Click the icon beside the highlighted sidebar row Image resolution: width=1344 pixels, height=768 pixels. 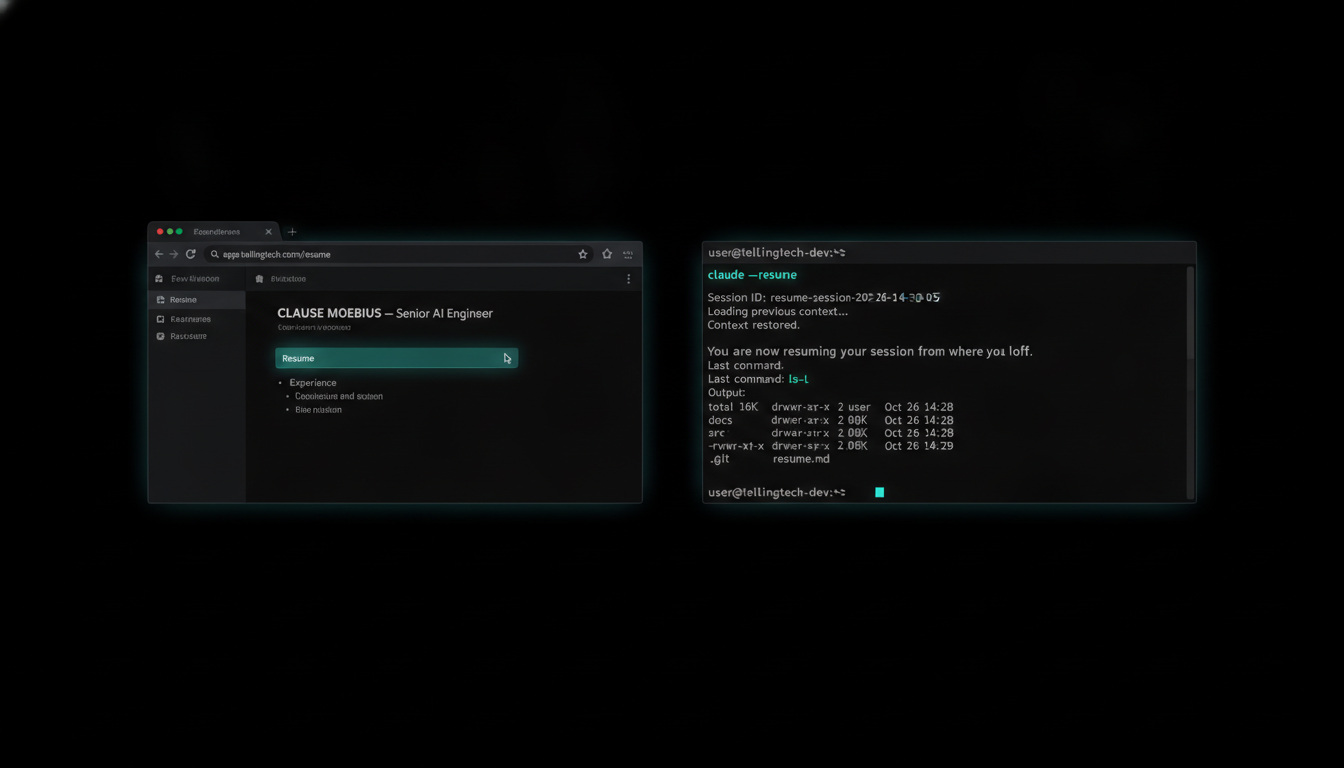pyautogui.click(x=160, y=300)
